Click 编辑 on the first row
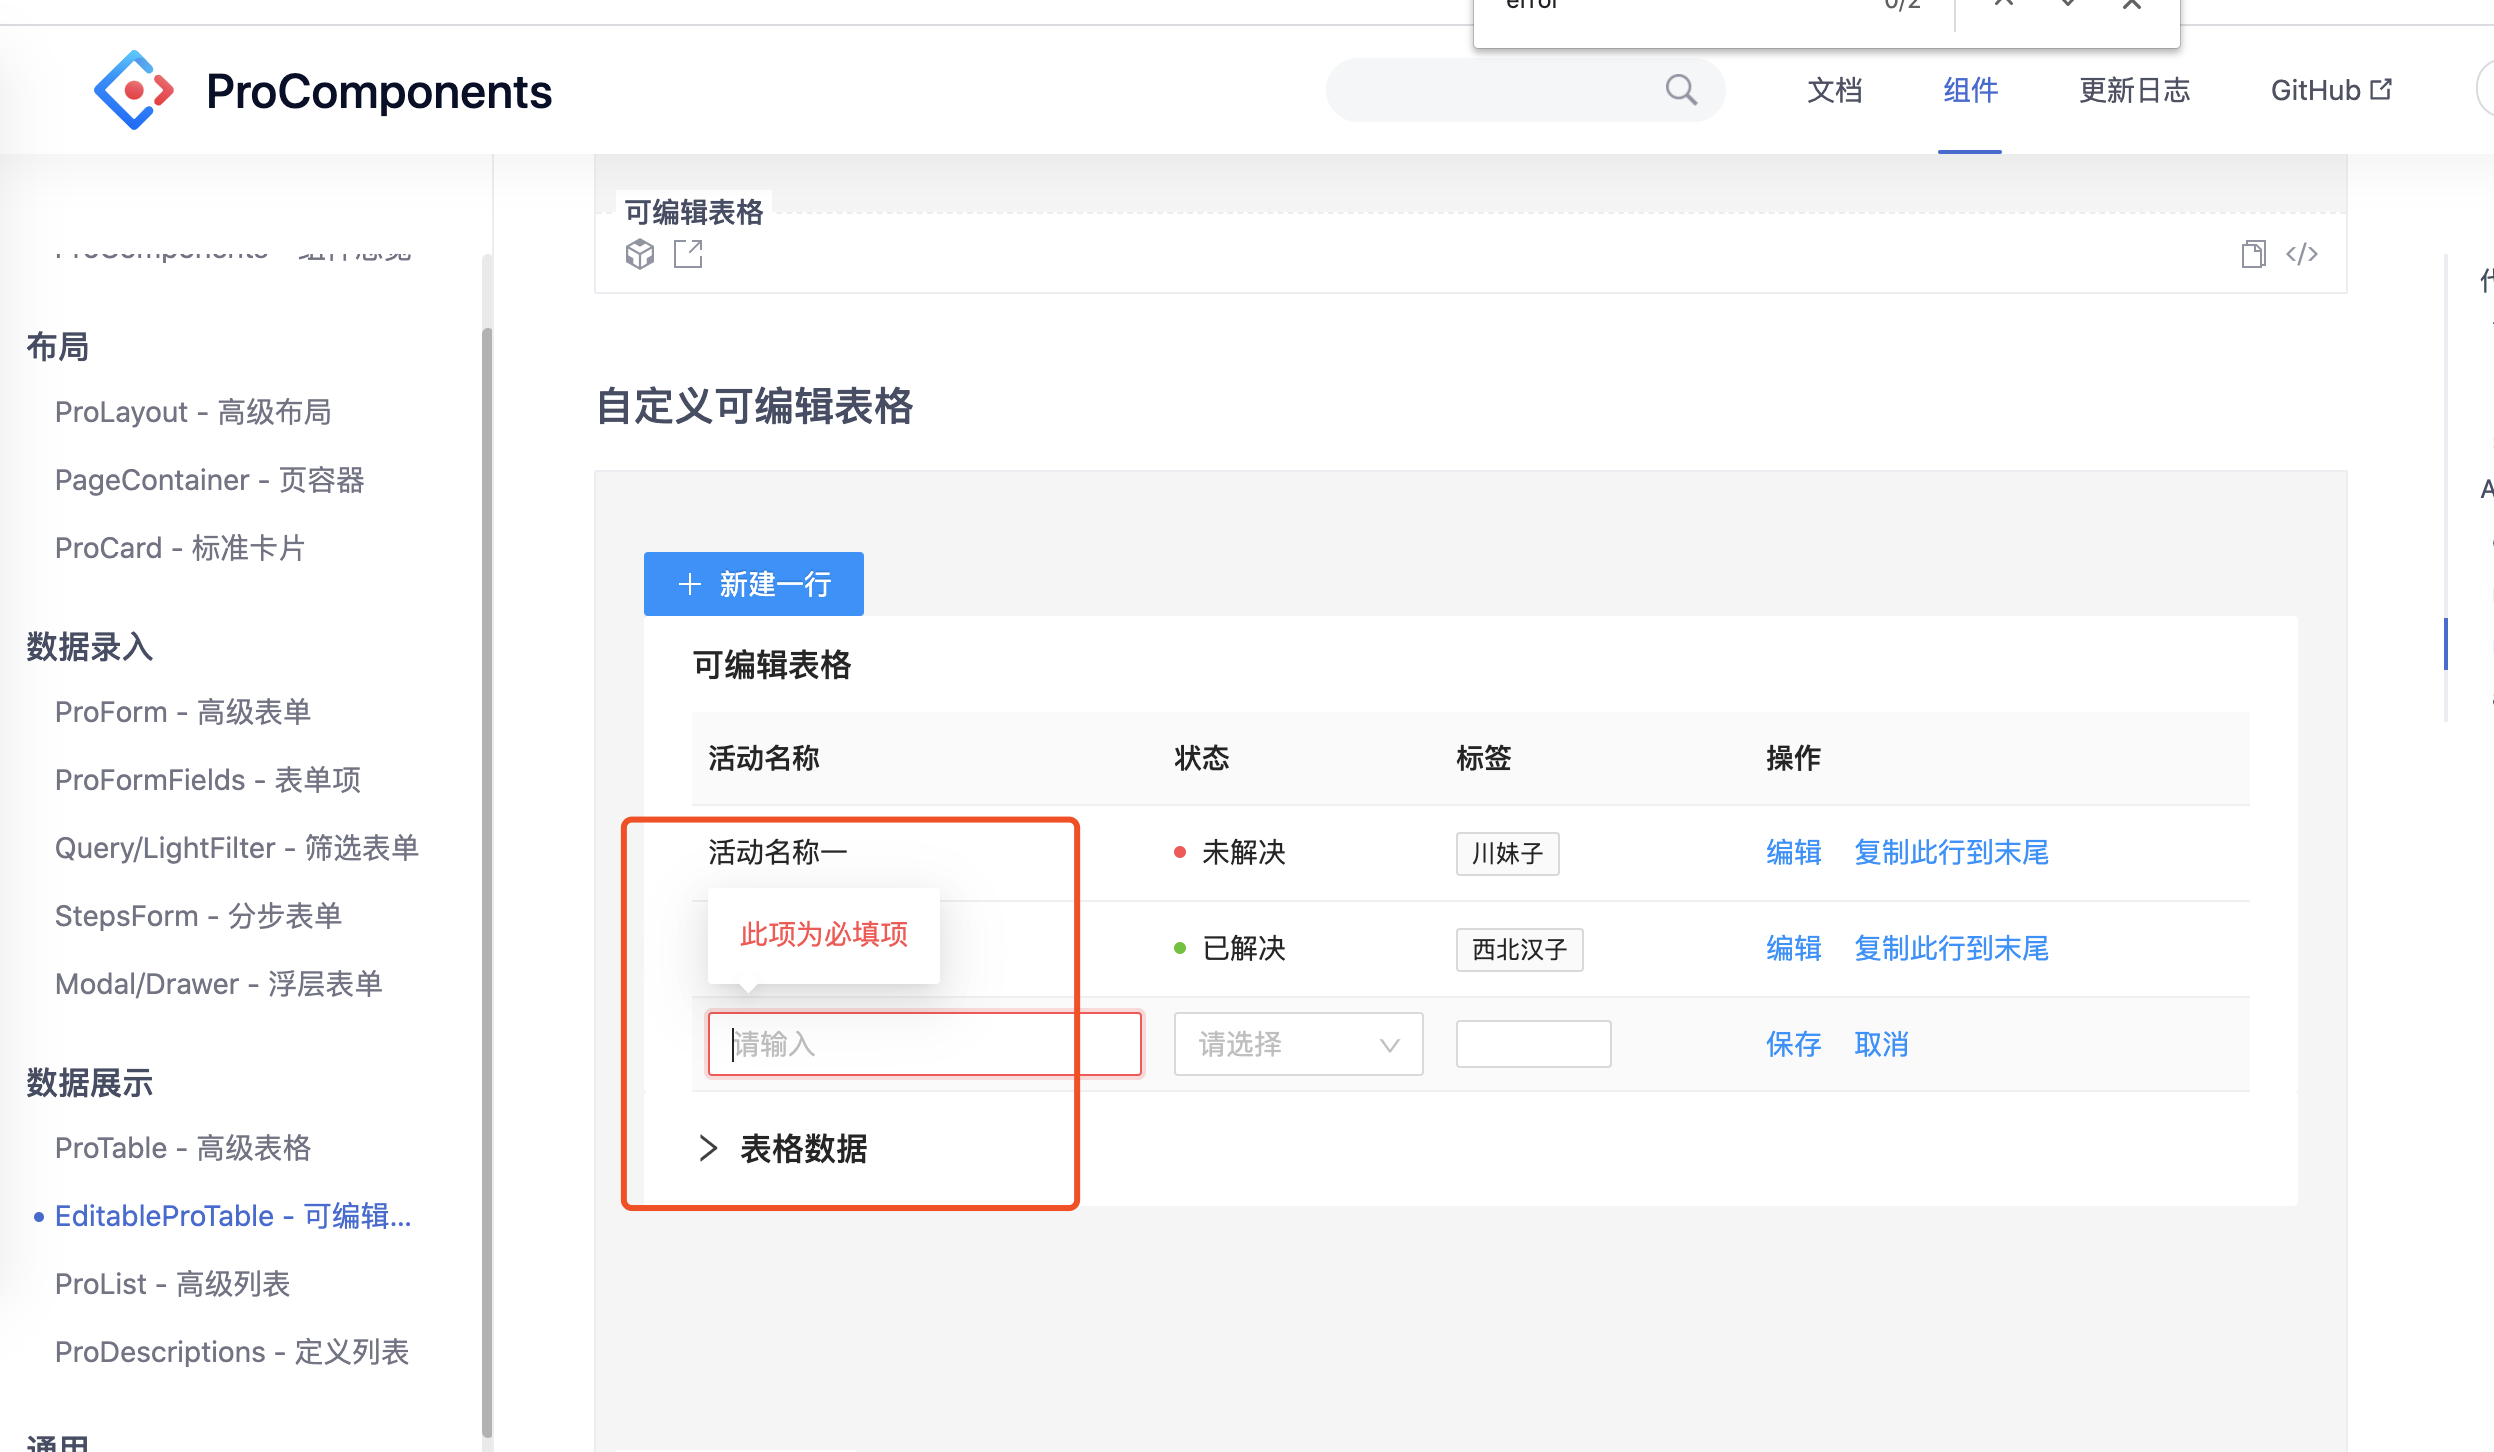The width and height of the screenshot is (2494, 1452). (x=1792, y=852)
